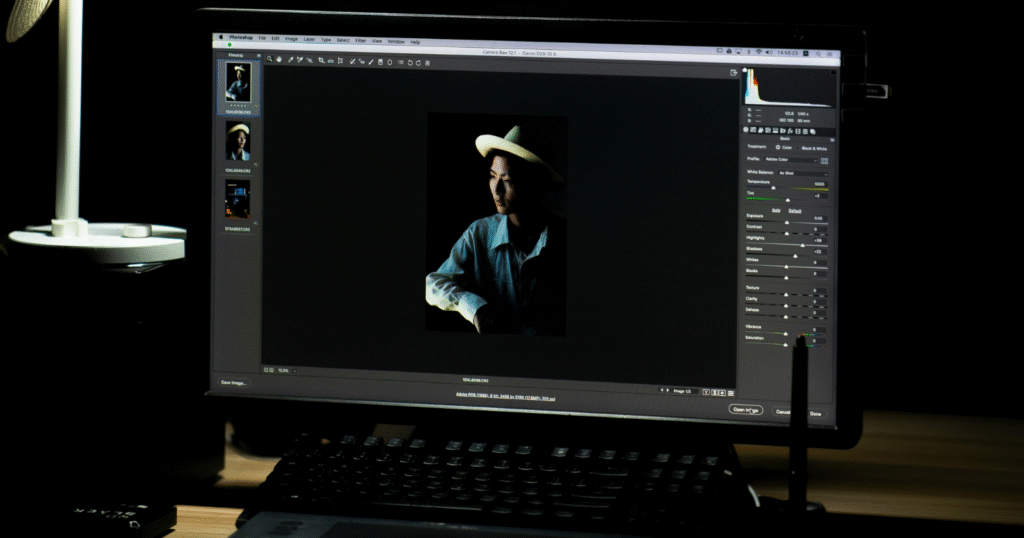Open the Filmstrip panel menu icon
The height and width of the screenshot is (538, 1024).
pos(259,55)
